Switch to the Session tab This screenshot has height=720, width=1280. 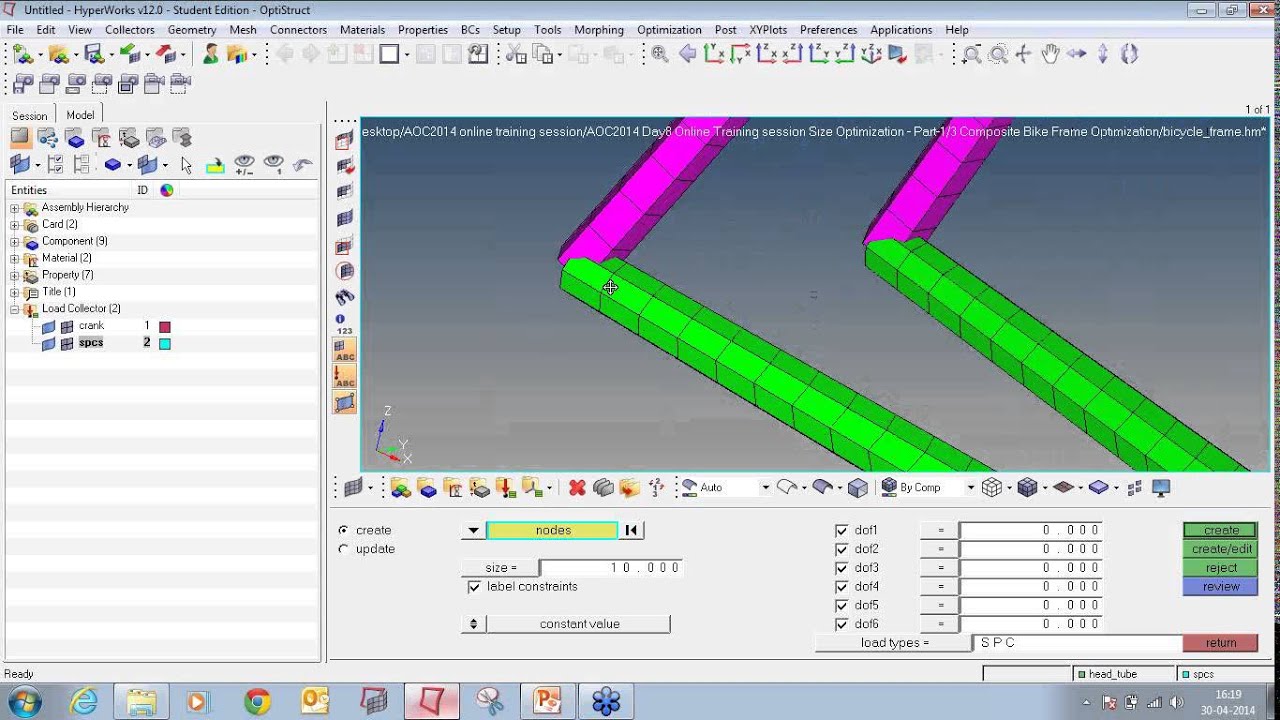[30, 115]
